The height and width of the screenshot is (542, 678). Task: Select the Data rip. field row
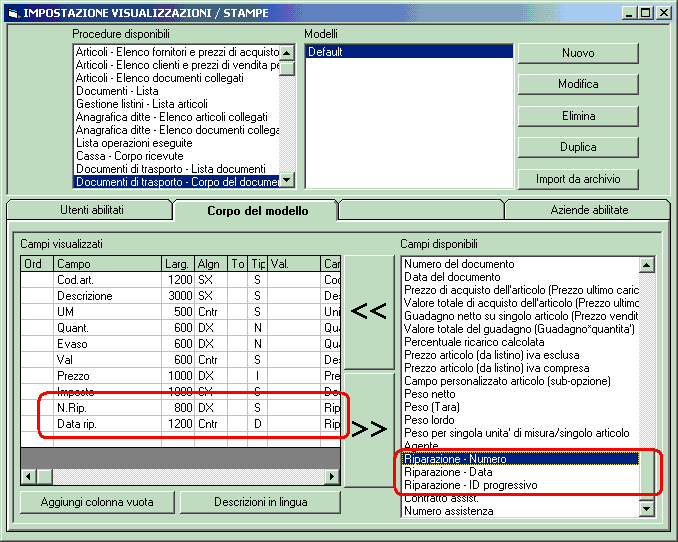point(181,424)
